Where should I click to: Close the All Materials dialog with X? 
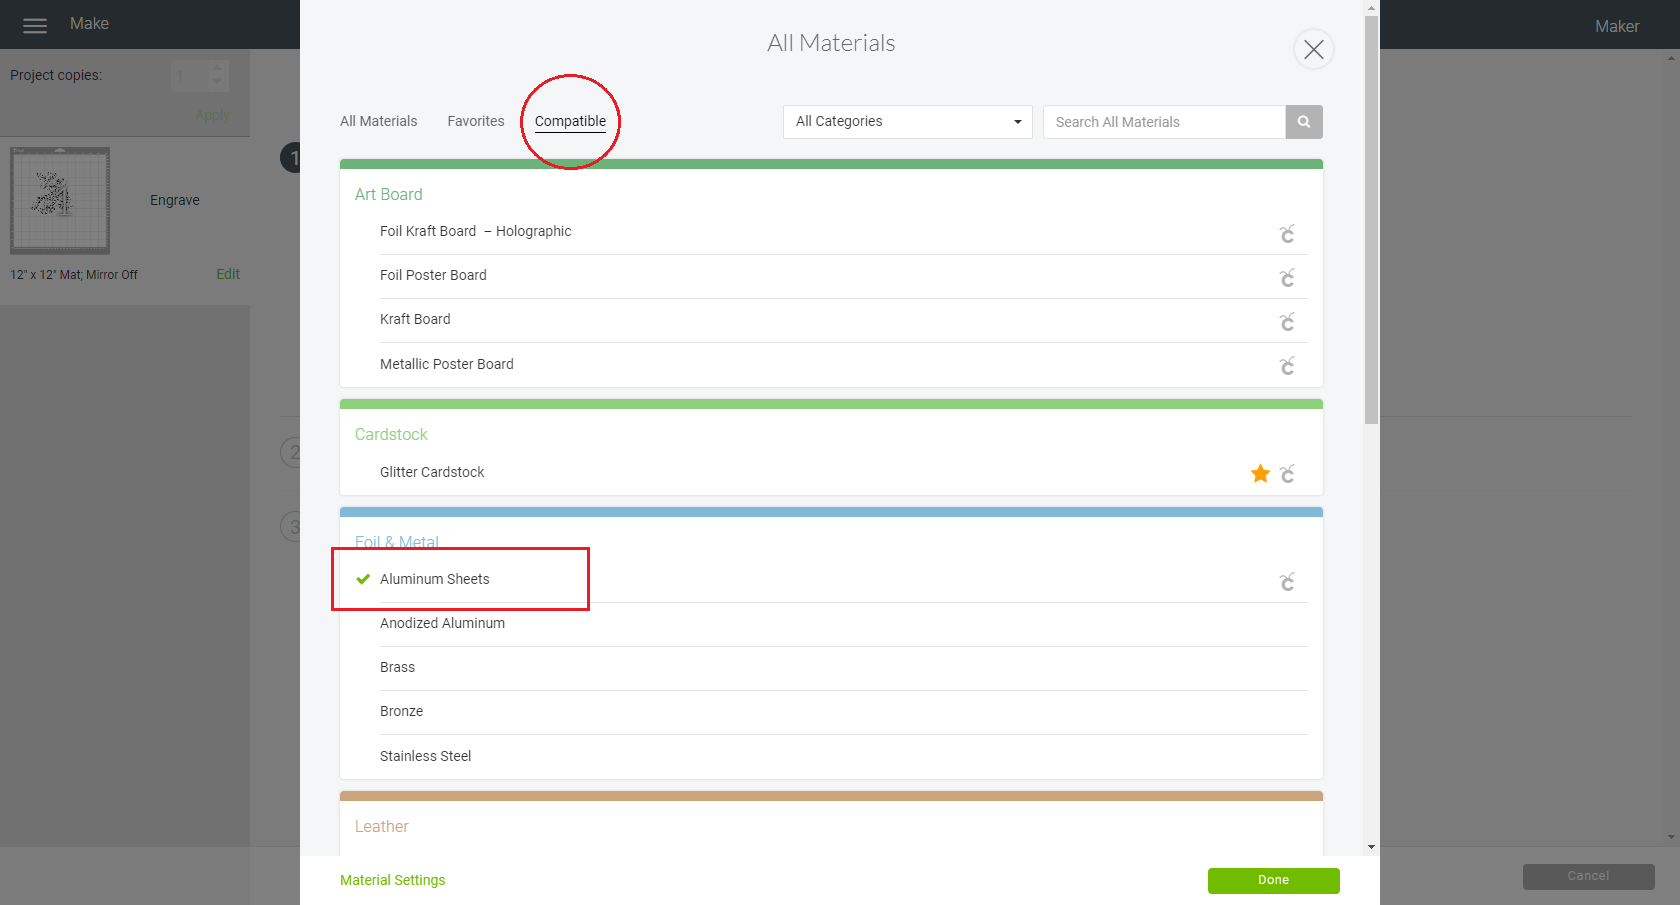(1313, 49)
